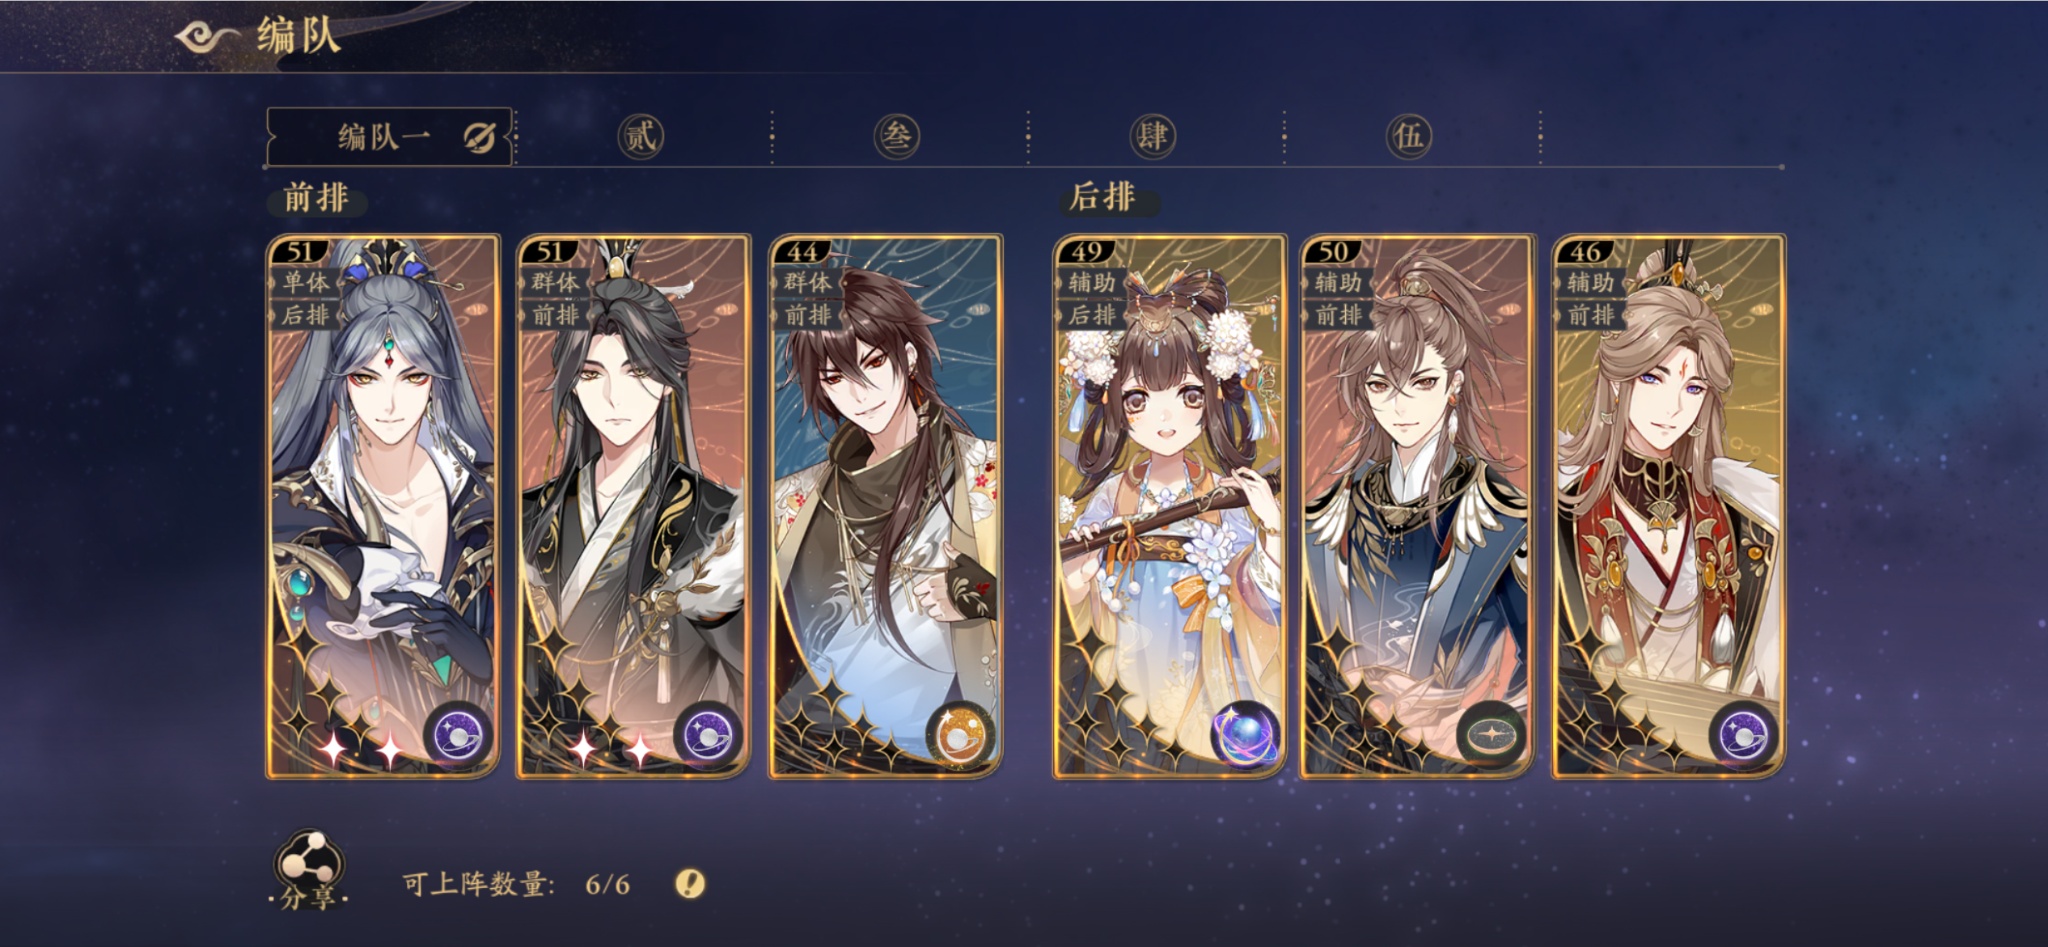Select level 46 辅助 character in red robe
This screenshot has height=947, width=2048.
(x=1668, y=506)
